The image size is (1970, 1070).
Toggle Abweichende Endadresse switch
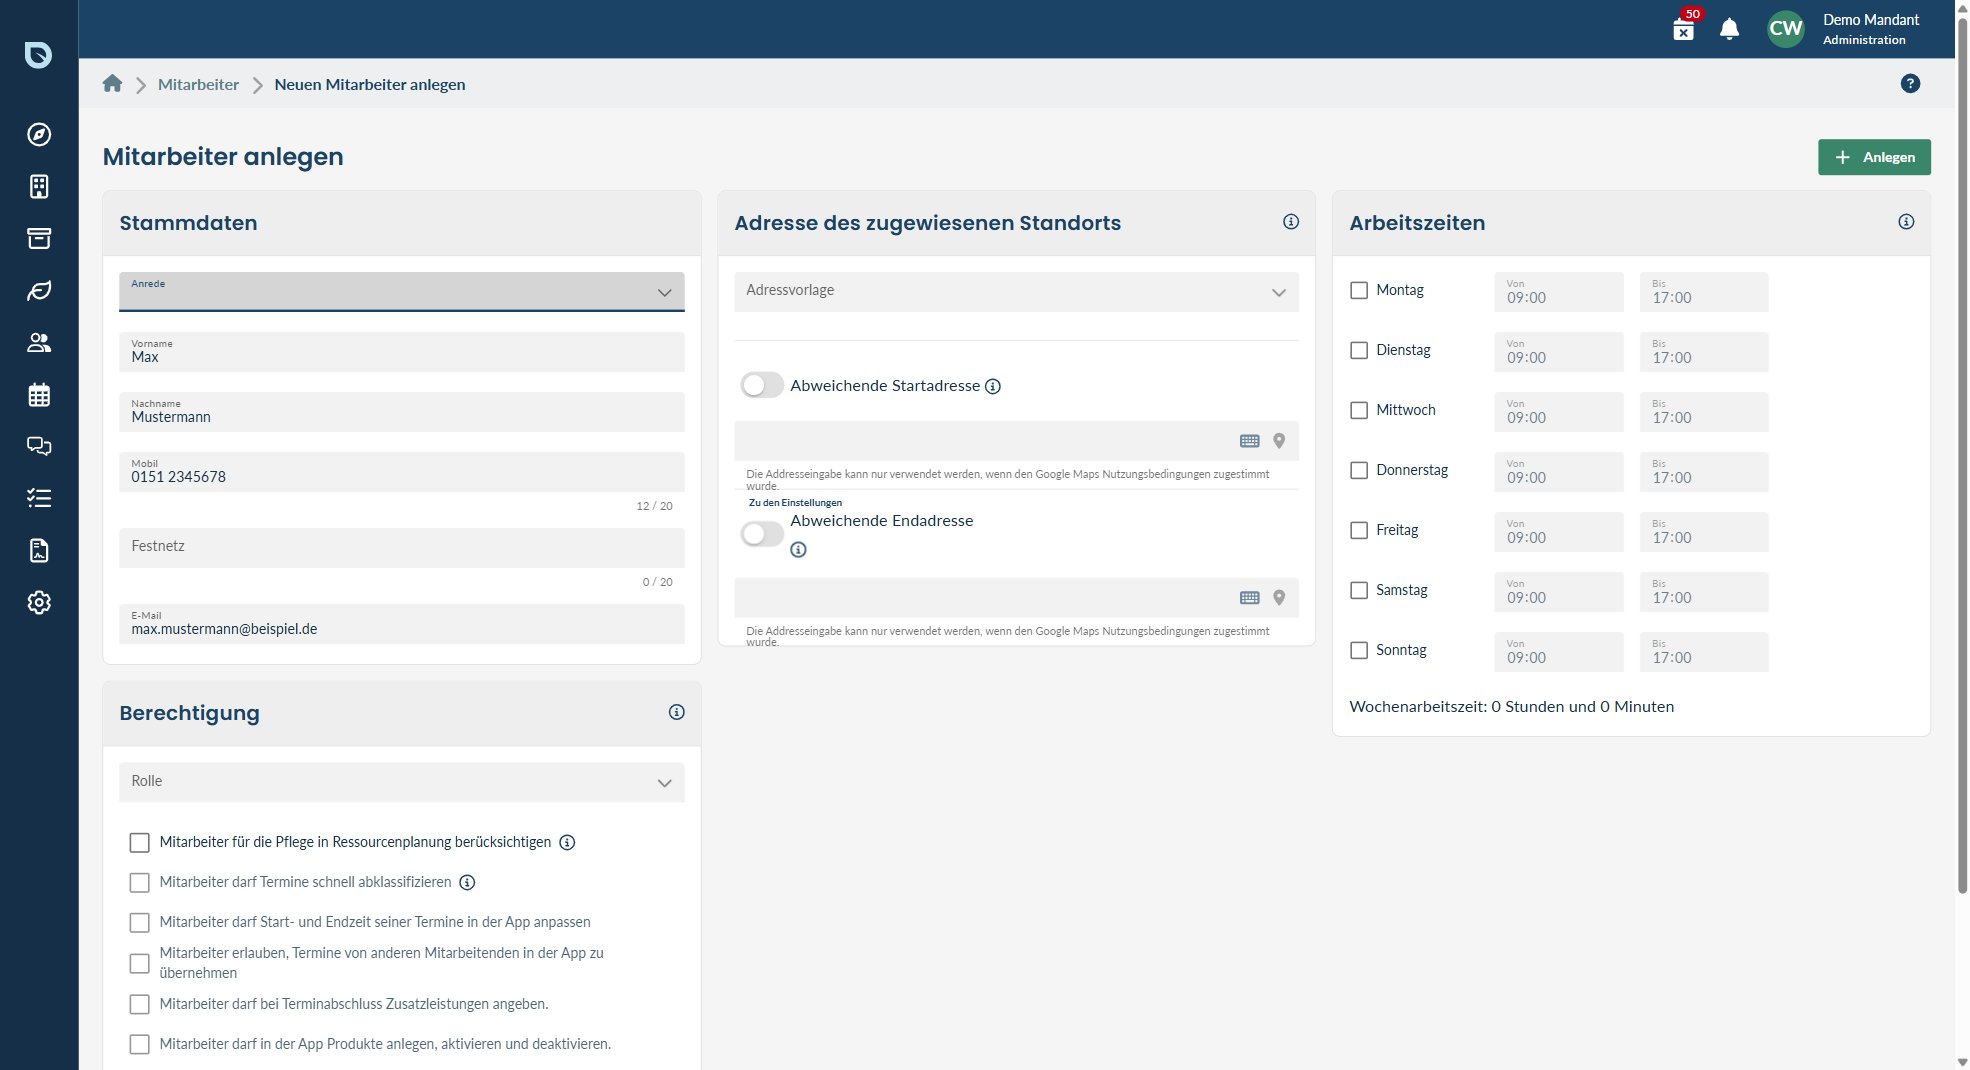(x=762, y=534)
